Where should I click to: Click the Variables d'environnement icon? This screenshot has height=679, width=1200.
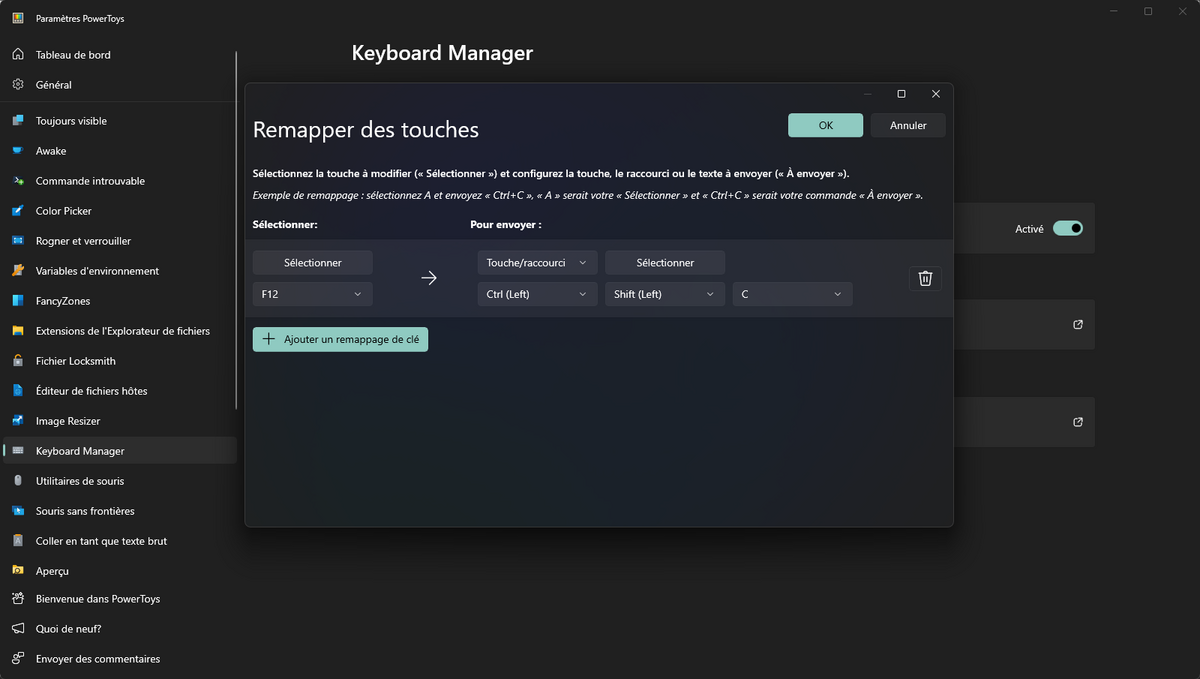pos(18,271)
